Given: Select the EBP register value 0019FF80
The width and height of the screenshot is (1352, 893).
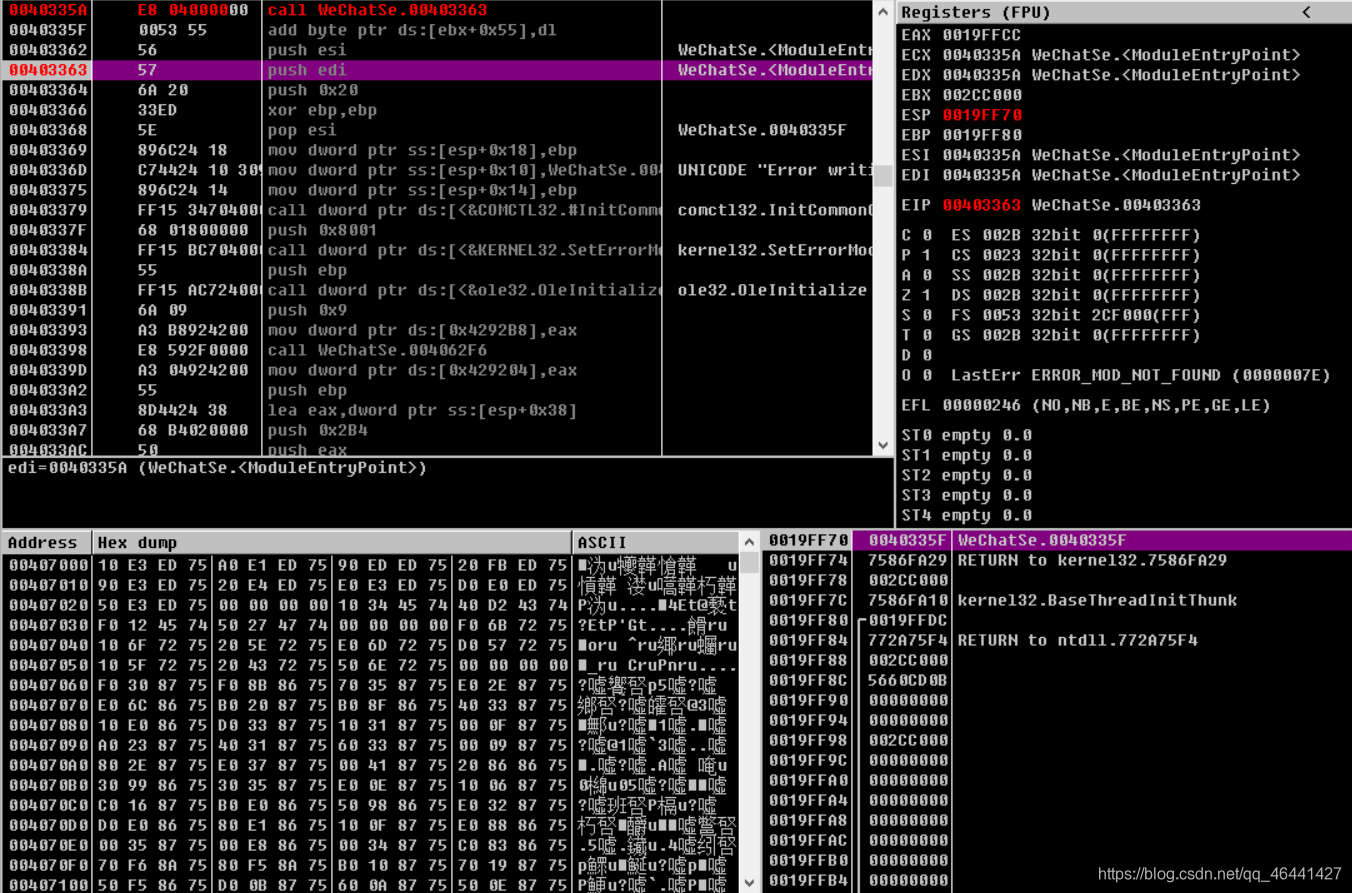Looking at the screenshot, I should [x=982, y=135].
